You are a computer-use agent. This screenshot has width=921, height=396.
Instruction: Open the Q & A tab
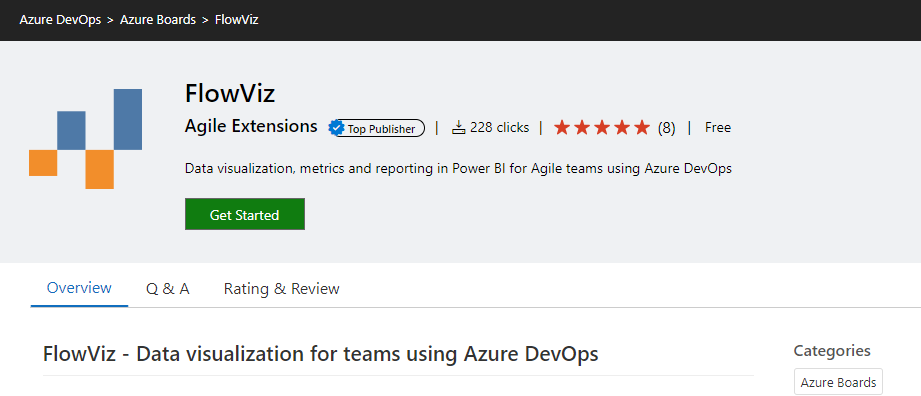[x=168, y=289]
